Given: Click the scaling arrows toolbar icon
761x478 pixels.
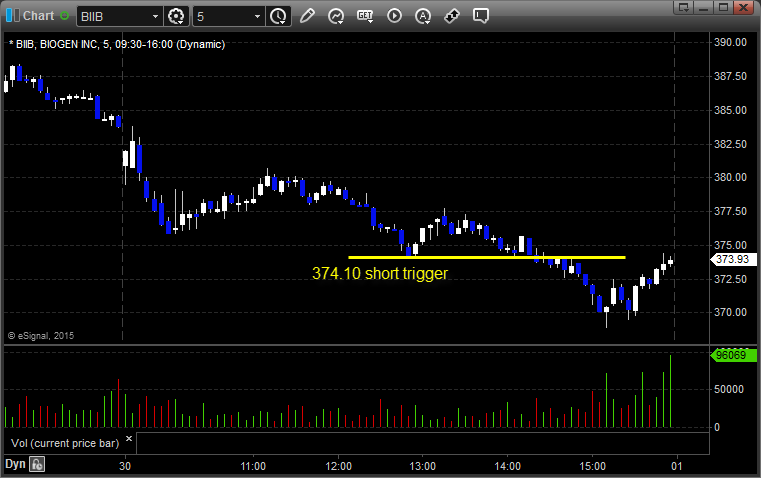Looking at the screenshot, I should click(x=452, y=16).
